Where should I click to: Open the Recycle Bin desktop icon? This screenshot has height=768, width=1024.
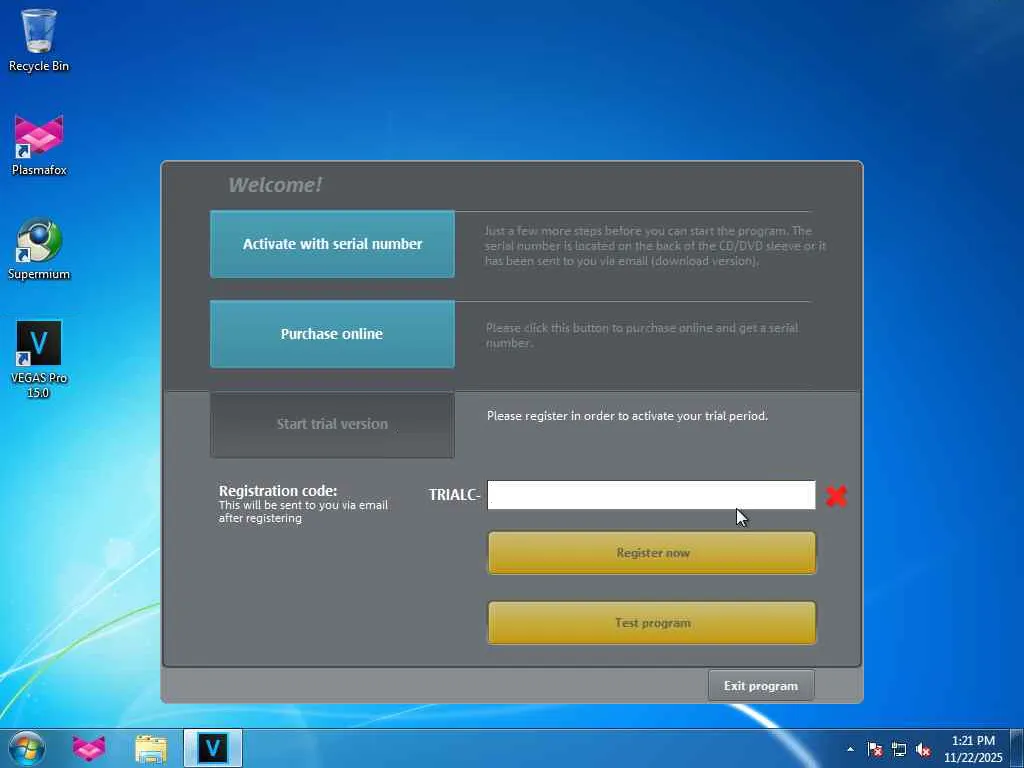pyautogui.click(x=39, y=40)
